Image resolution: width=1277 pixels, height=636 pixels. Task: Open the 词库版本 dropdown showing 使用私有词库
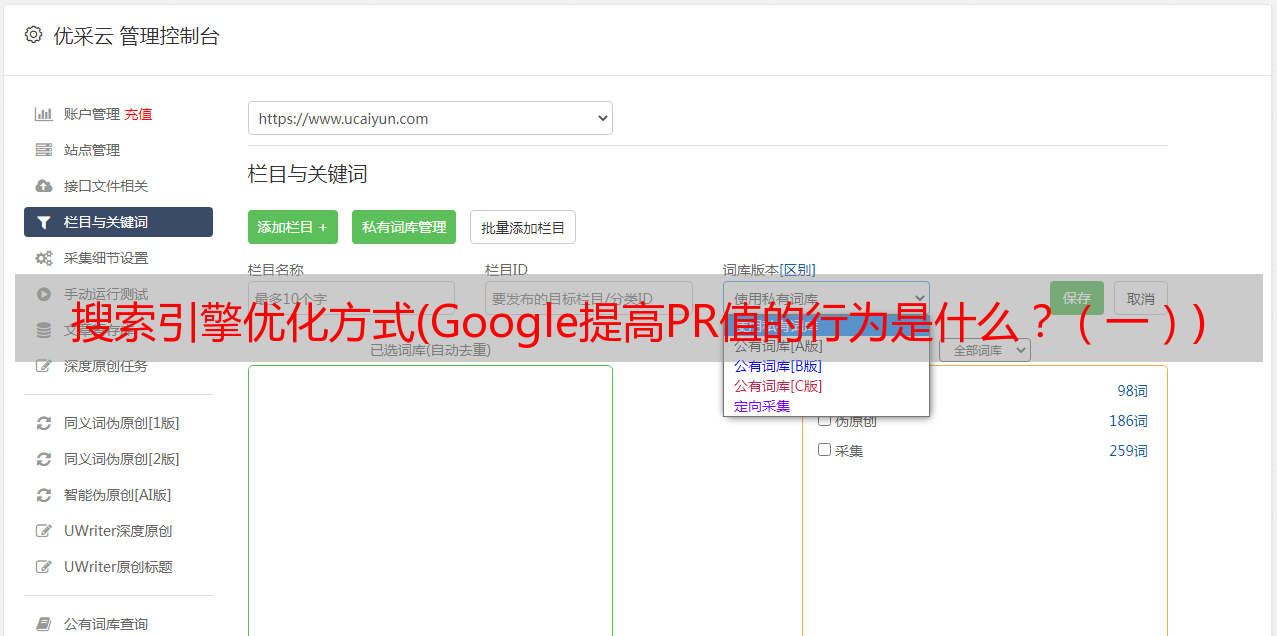click(x=826, y=298)
